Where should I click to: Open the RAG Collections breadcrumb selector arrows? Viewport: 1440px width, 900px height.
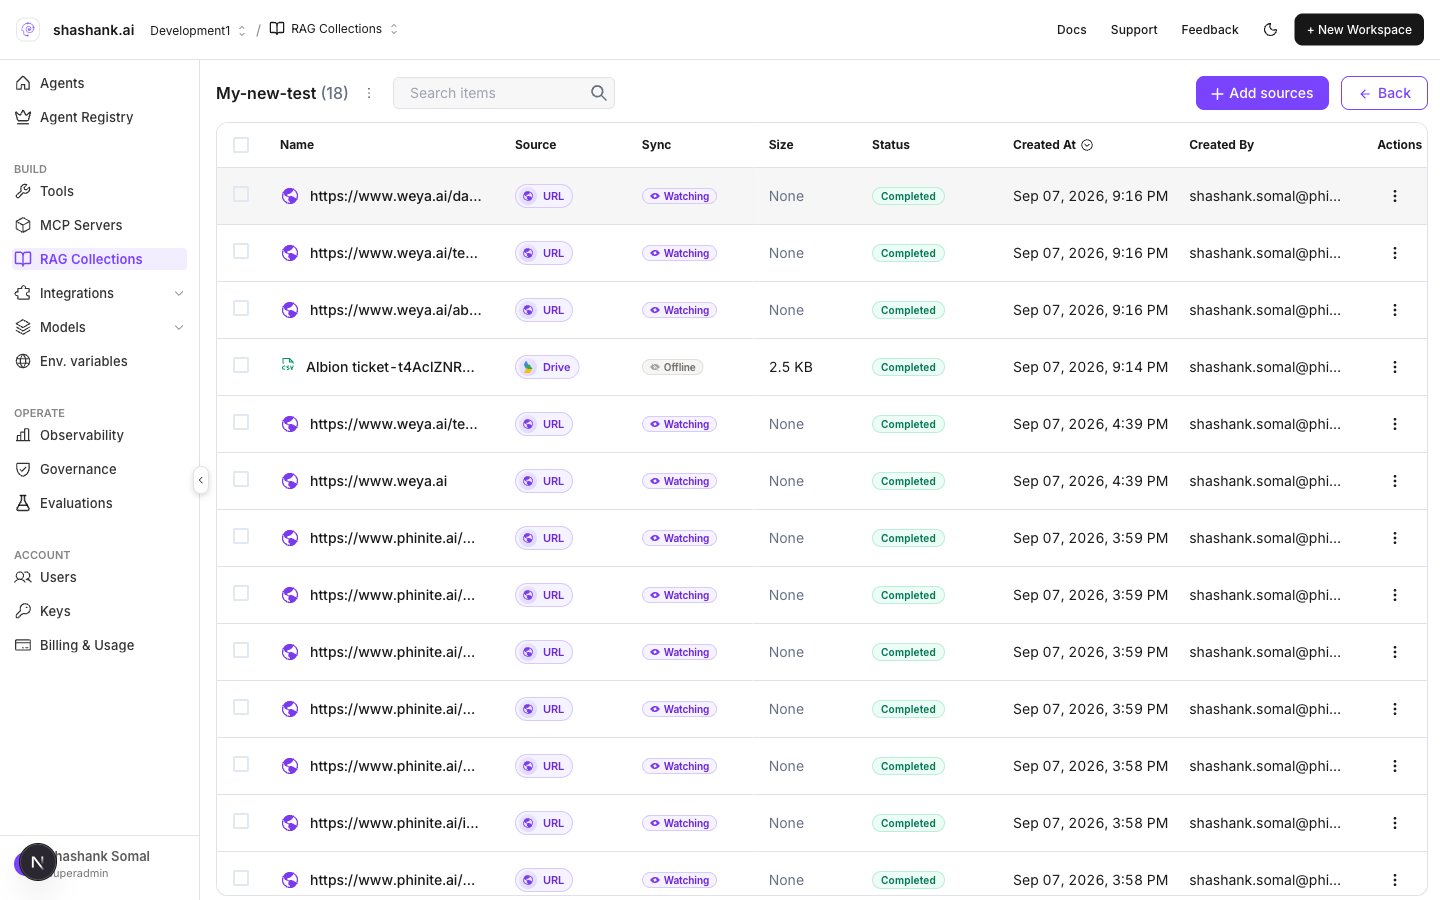coord(394,29)
